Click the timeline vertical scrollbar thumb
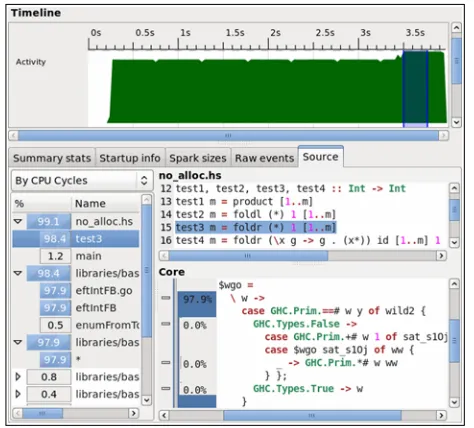474x428 pixels. pyautogui.click(x=456, y=61)
